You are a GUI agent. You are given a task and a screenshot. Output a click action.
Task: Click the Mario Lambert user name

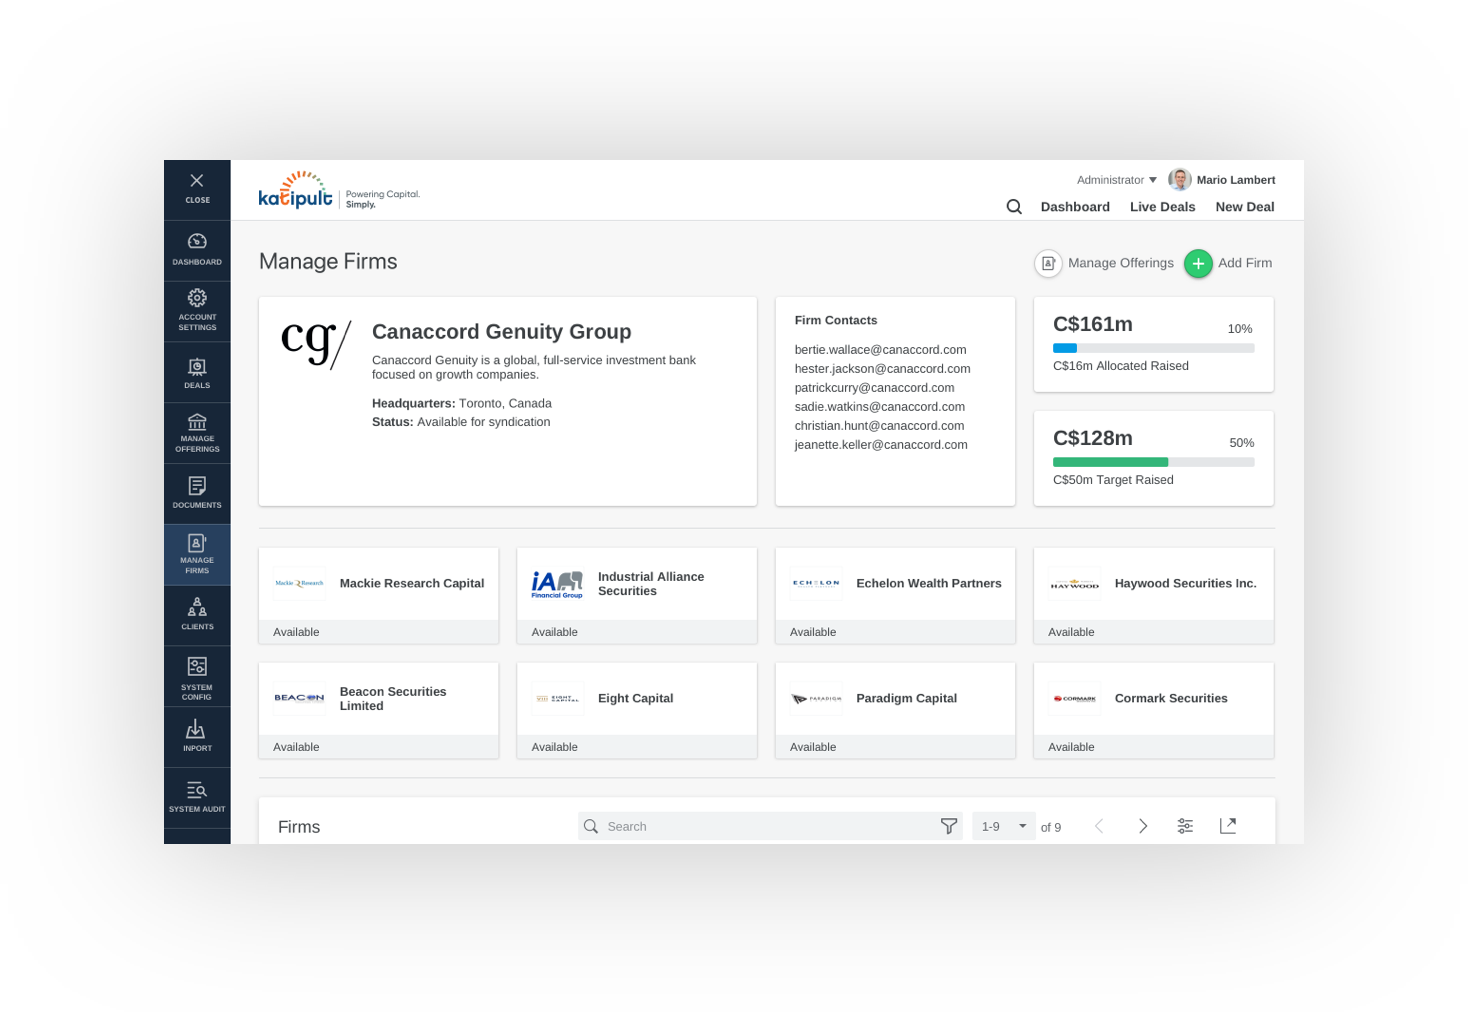(1236, 180)
